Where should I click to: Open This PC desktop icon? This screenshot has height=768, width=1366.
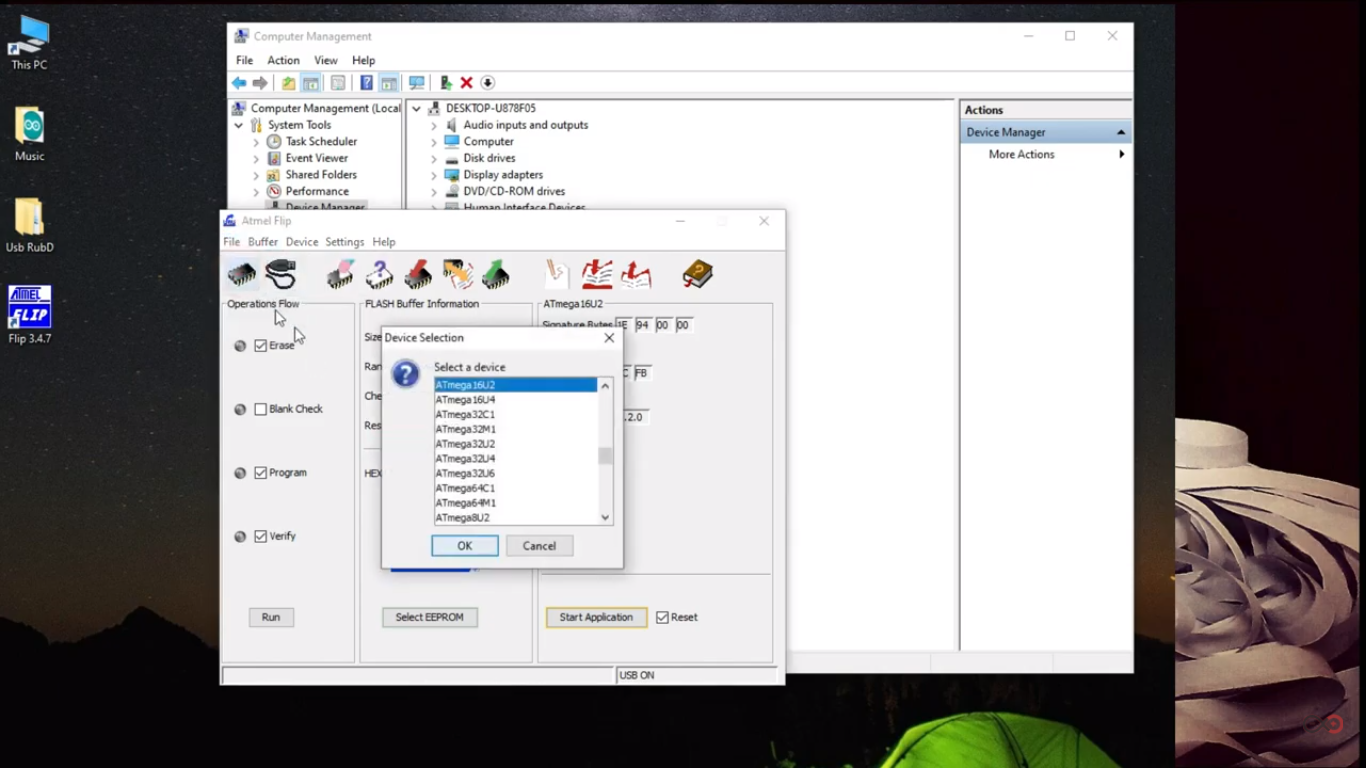29,43
